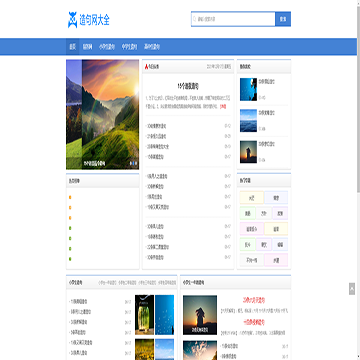360x360 pixels.
Task: Open the underwater diver thumbnail in the sidebar
Action: [x=248, y=89]
